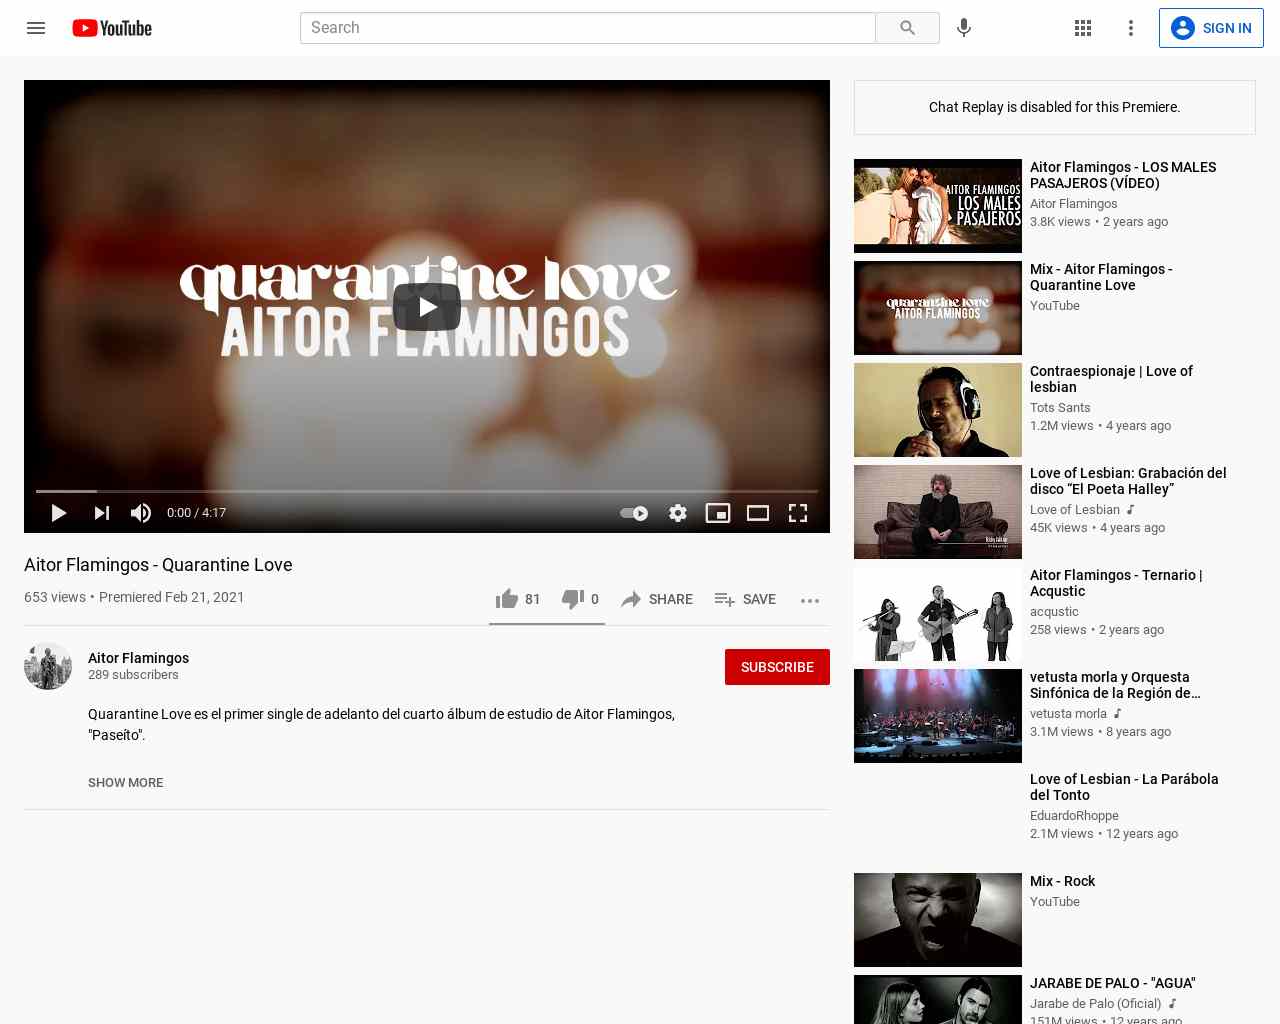Open Contraespionaje video thumbnail
This screenshot has height=1024, width=1280.
tap(938, 410)
